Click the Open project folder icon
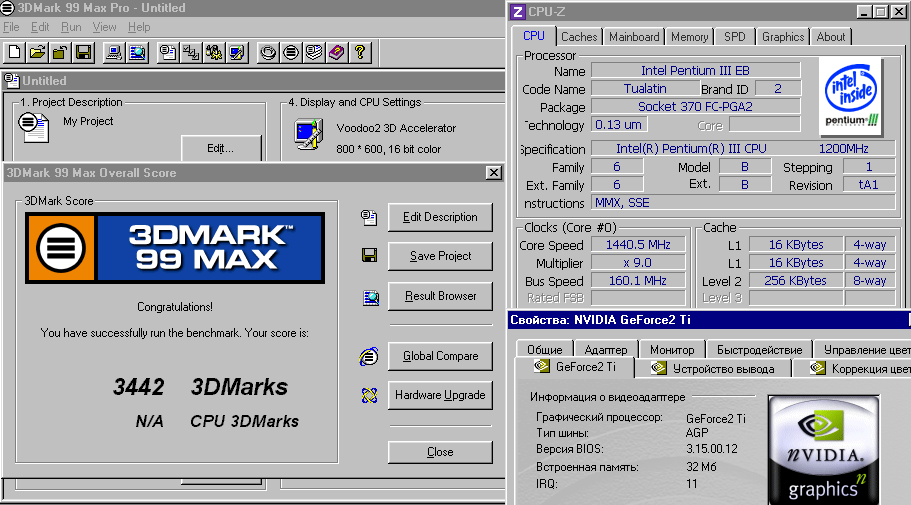This screenshot has height=505, width=911. pyautogui.click(x=37, y=52)
